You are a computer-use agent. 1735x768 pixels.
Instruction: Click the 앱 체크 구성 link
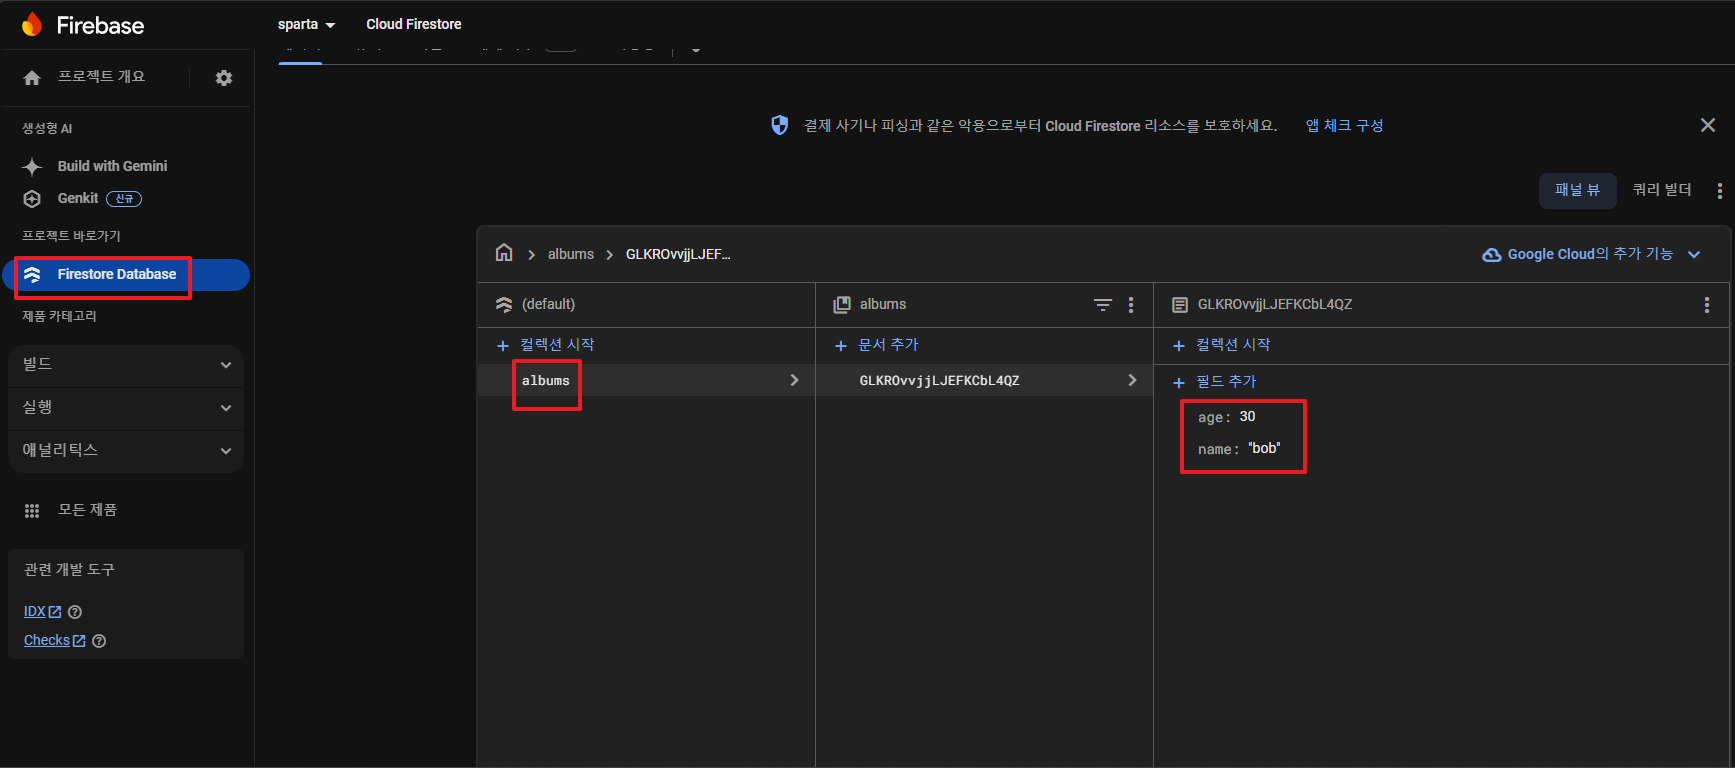coord(1344,125)
